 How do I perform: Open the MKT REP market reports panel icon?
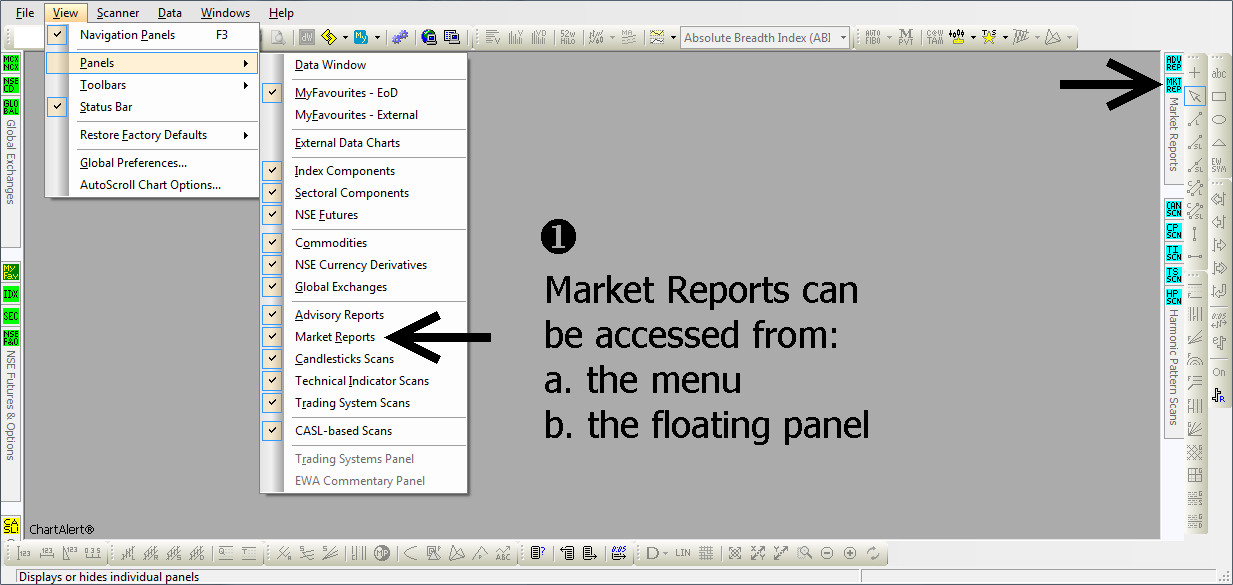point(1174,84)
